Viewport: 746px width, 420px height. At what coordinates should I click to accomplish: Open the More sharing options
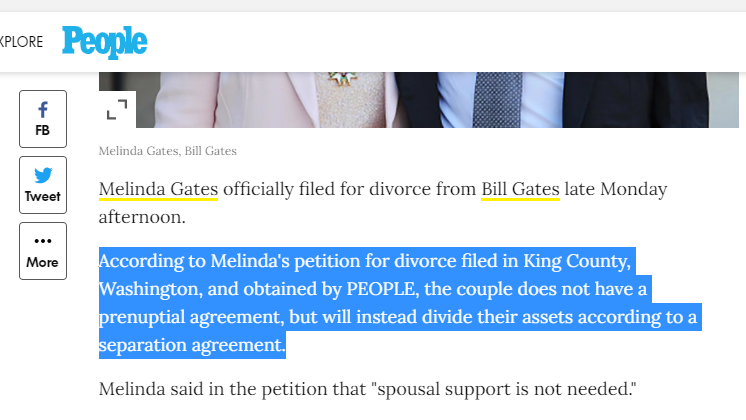tap(43, 251)
